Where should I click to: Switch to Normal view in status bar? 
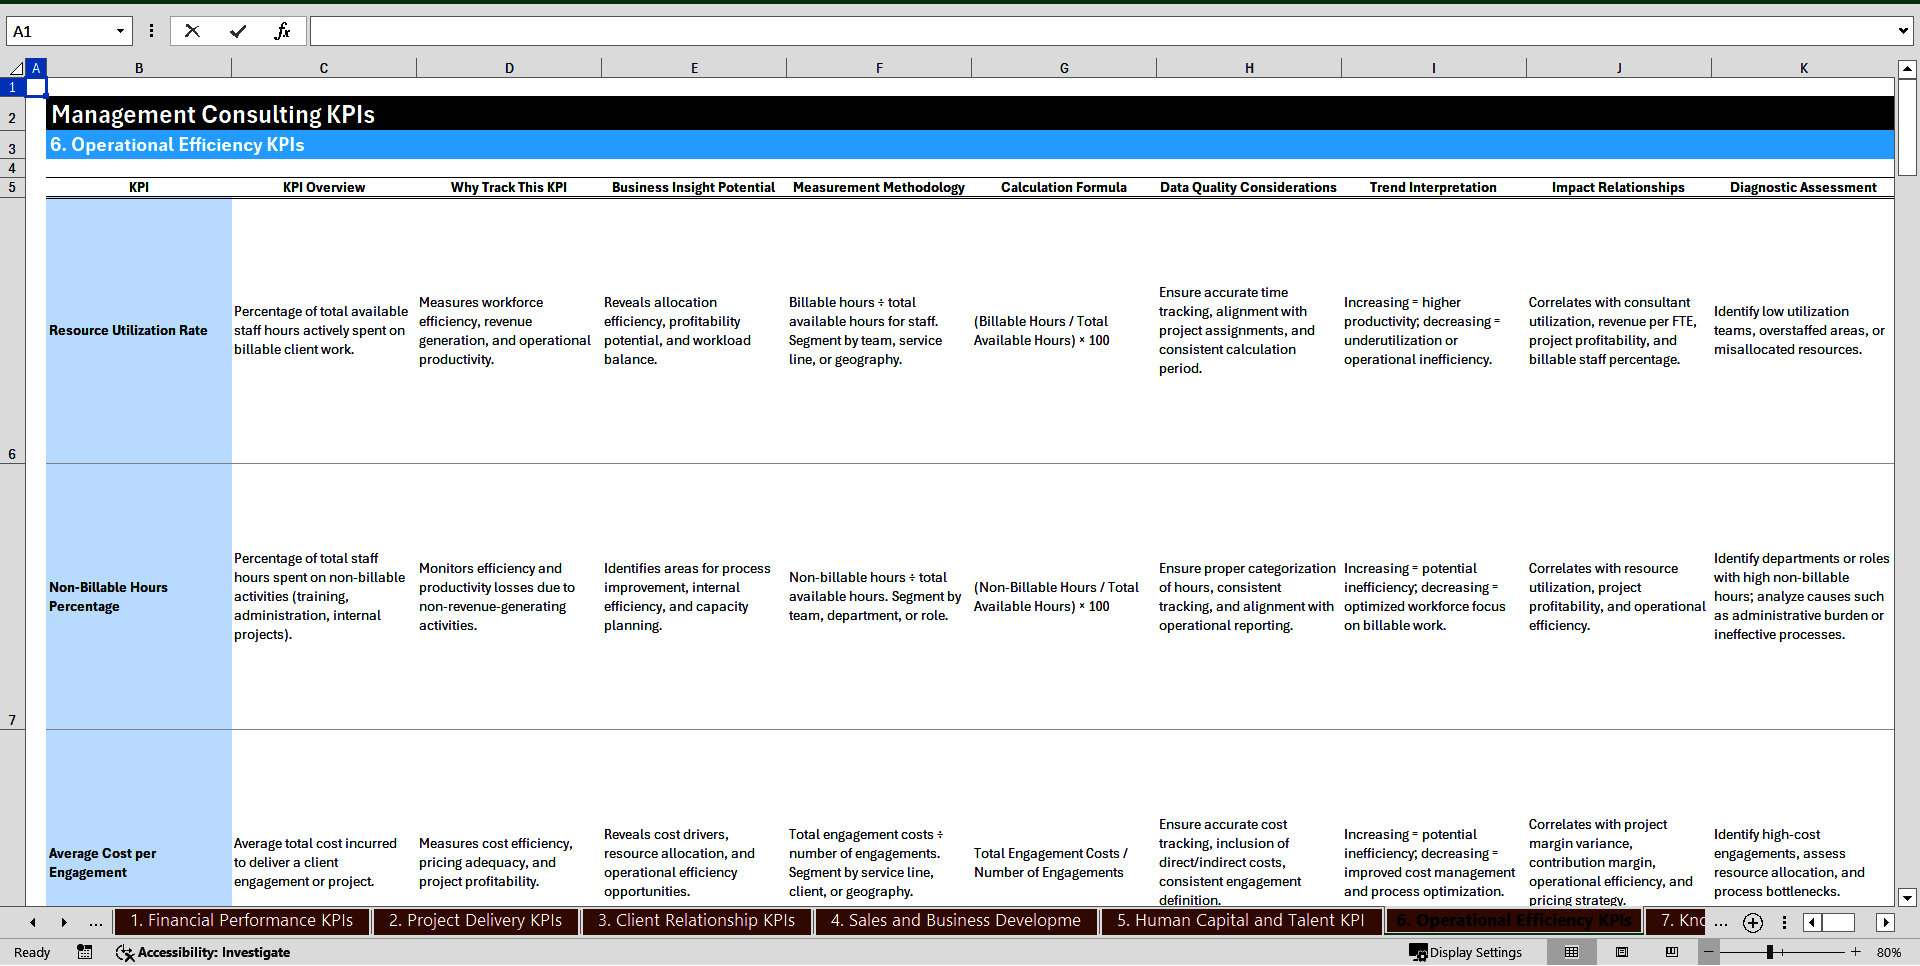[x=1572, y=952]
